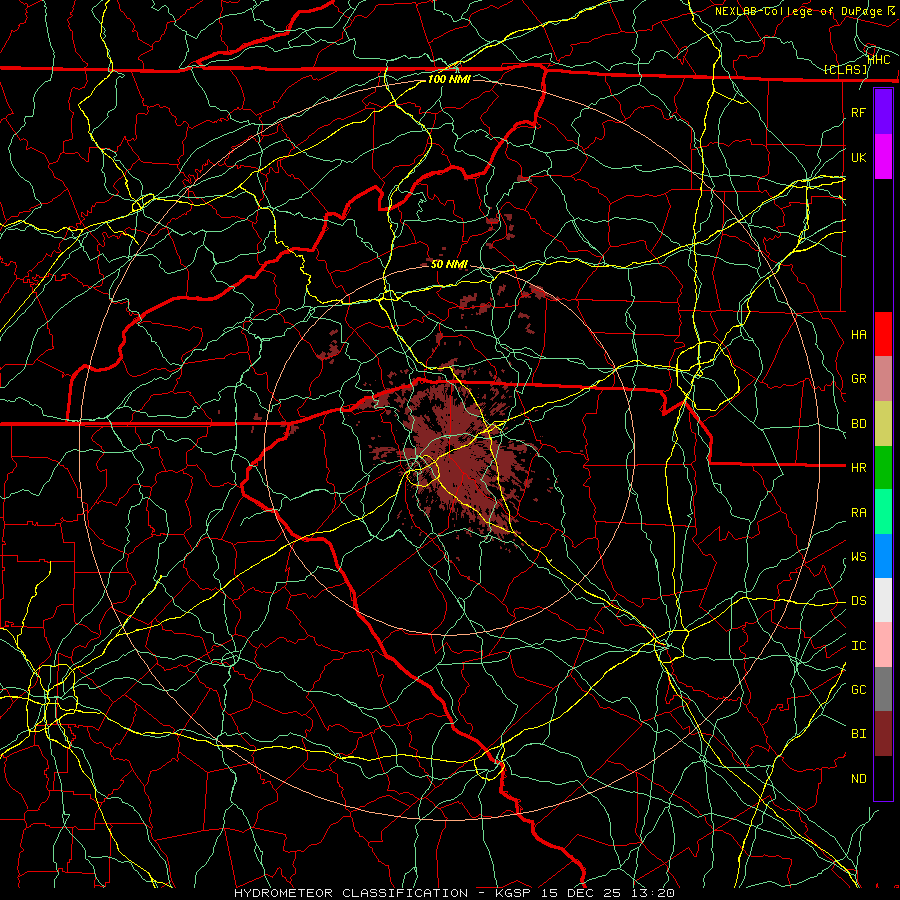This screenshot has width=900, height=900.
Task: Click the HR legend label
Action: (859, 468)
